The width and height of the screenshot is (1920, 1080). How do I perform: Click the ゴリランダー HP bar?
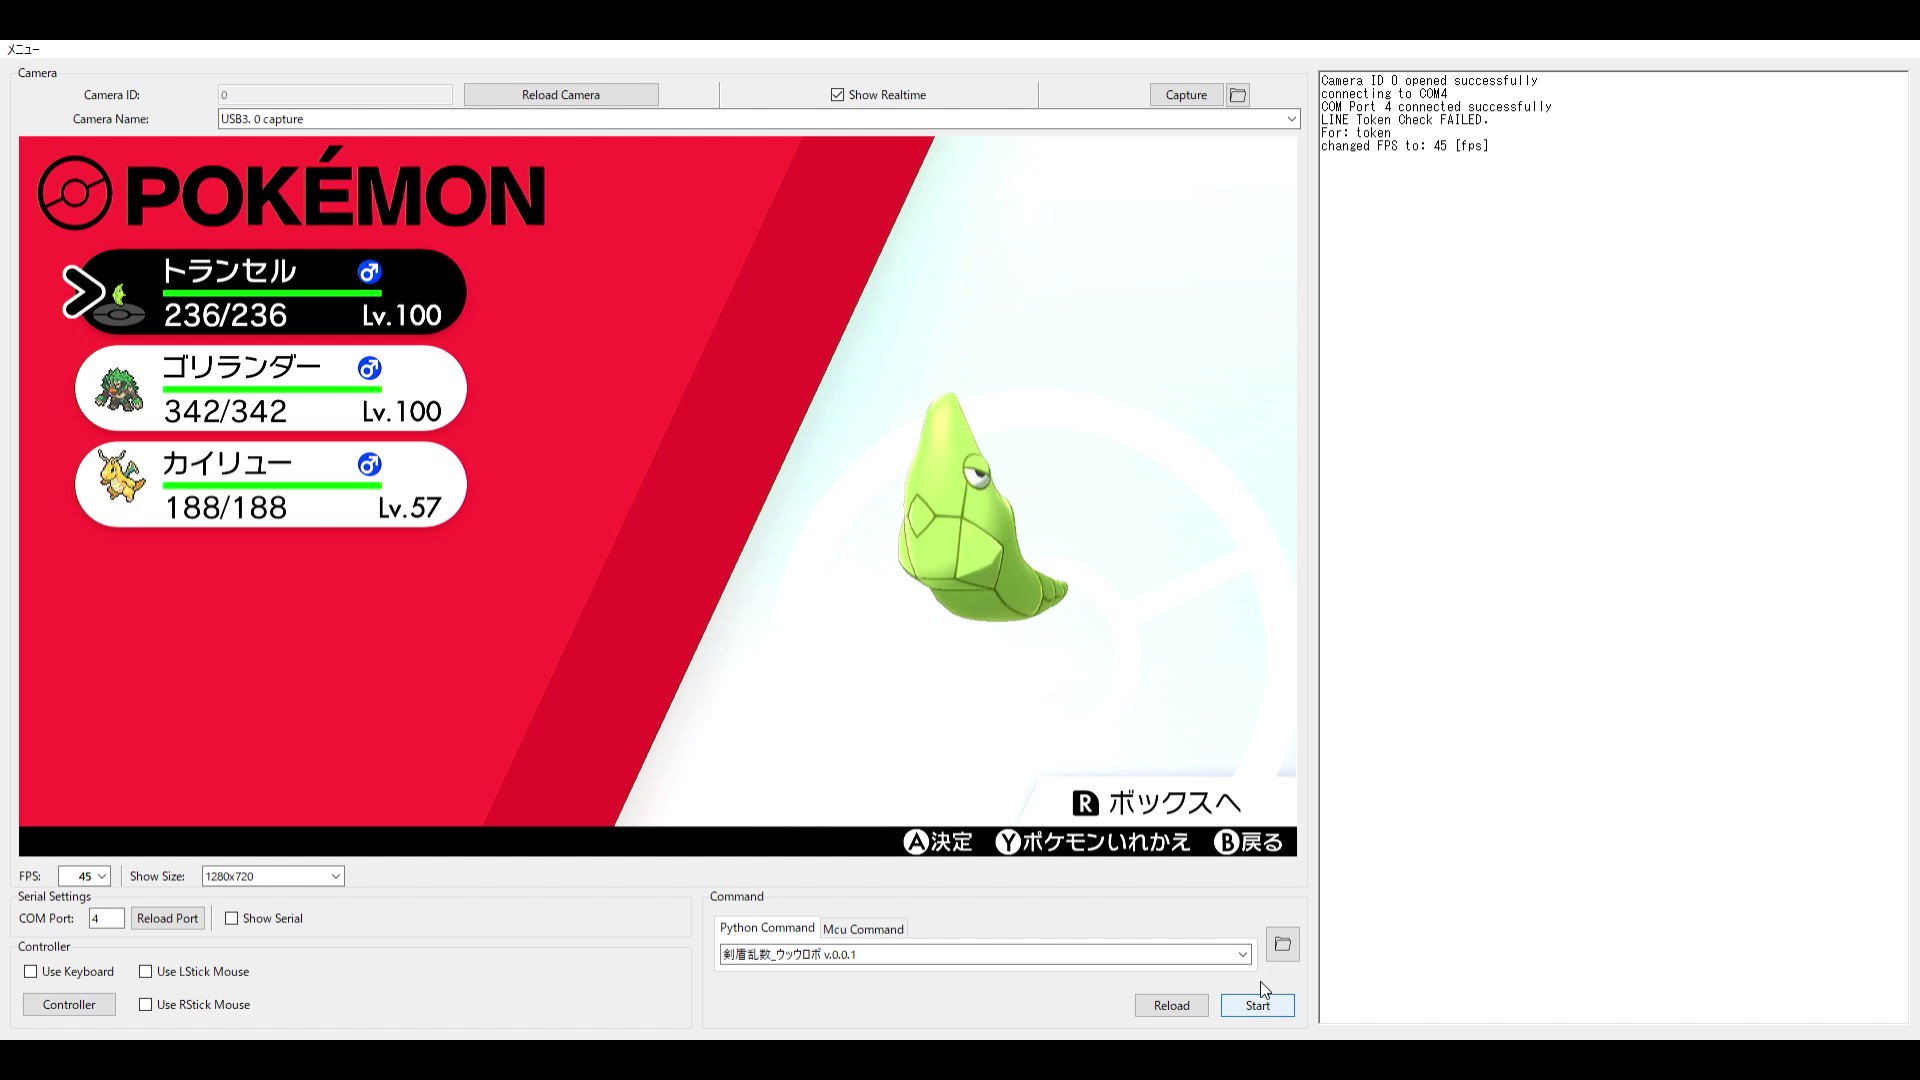[x=272, y=389]
